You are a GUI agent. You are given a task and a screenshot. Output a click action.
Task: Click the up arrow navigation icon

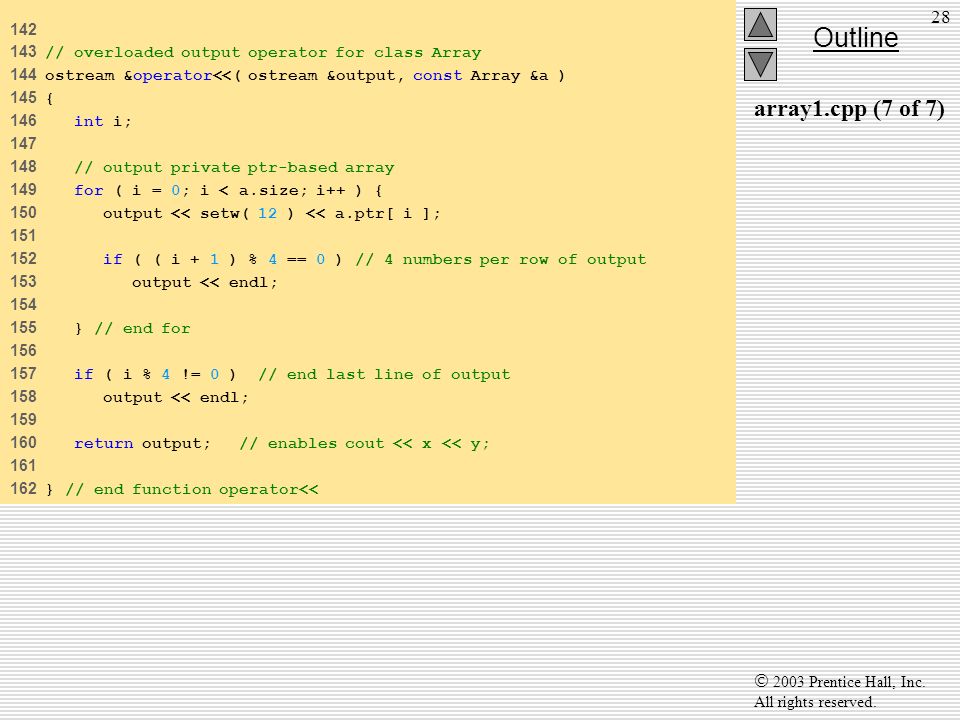pyautogui.click(x=760, y=24)
